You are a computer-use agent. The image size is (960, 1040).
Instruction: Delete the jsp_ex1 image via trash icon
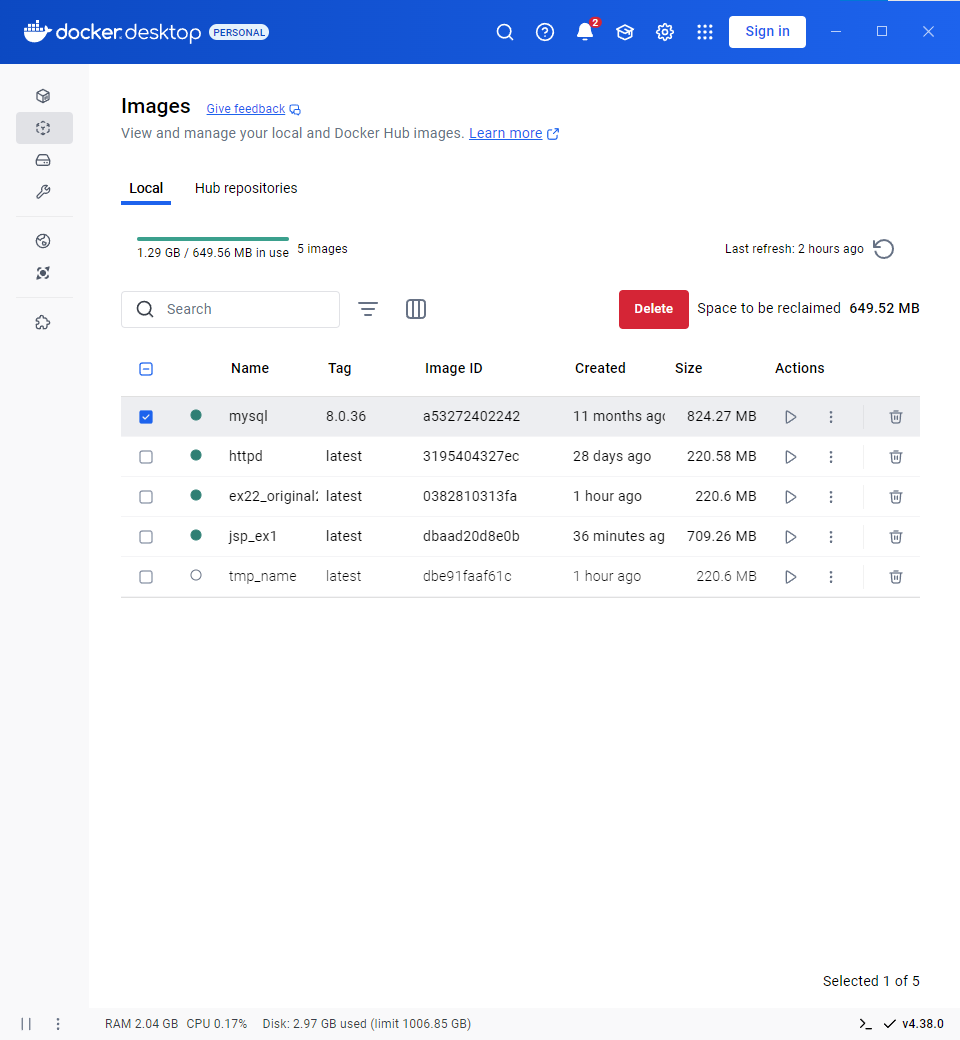click(x=896, y=537)
